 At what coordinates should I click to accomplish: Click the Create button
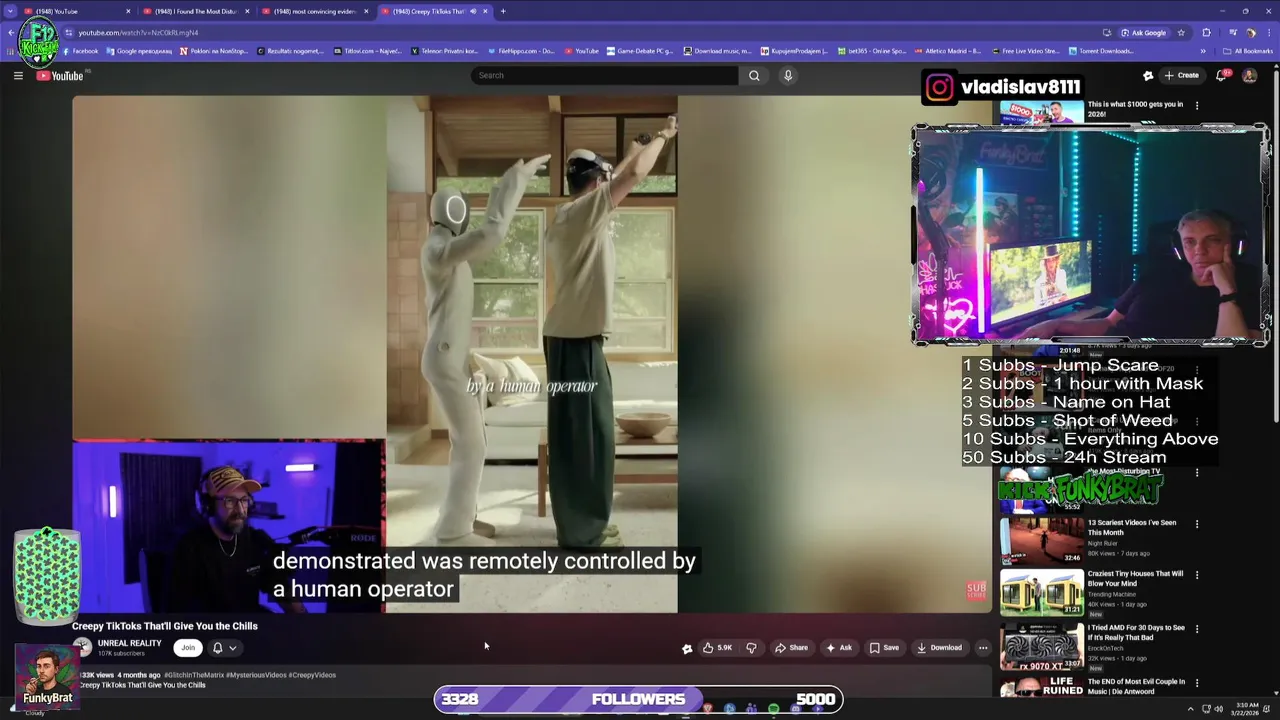[x=1181, y=75]
